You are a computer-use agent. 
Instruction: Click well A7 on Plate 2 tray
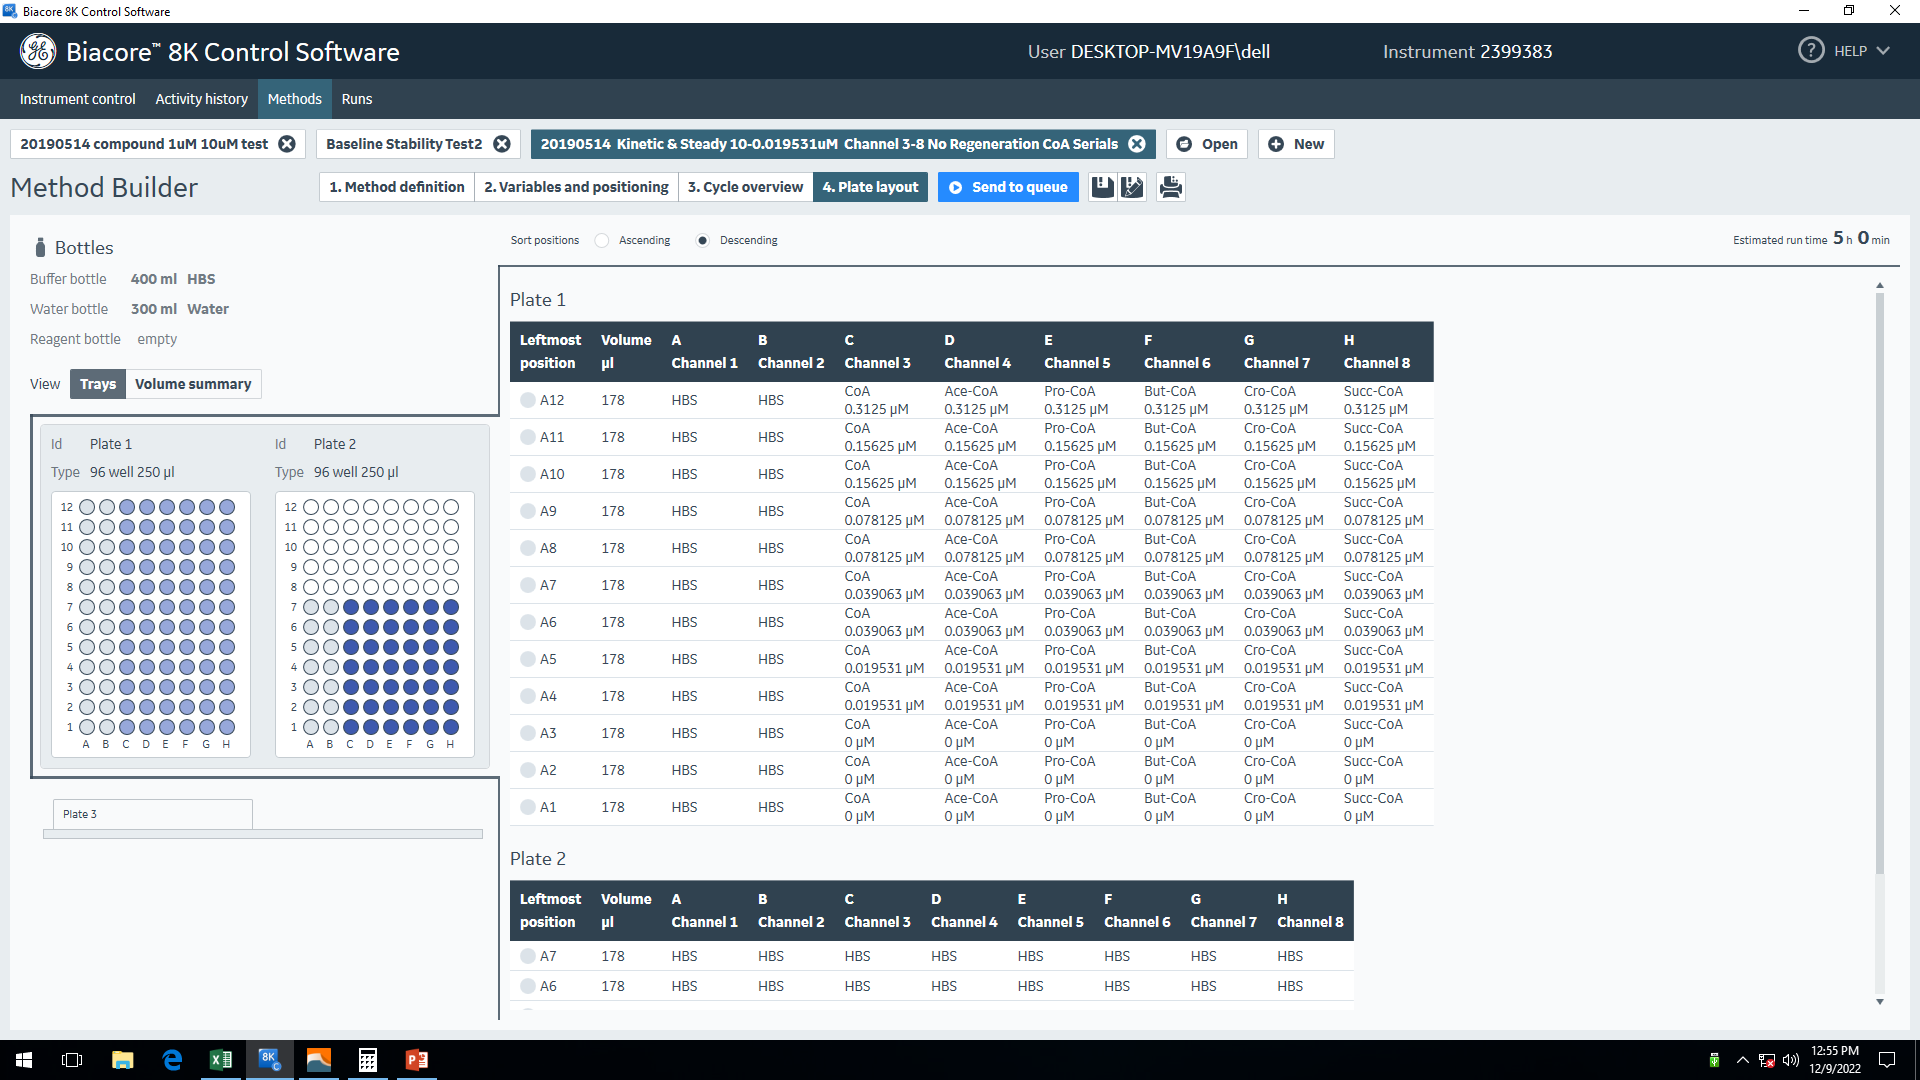tap(311, 607)
